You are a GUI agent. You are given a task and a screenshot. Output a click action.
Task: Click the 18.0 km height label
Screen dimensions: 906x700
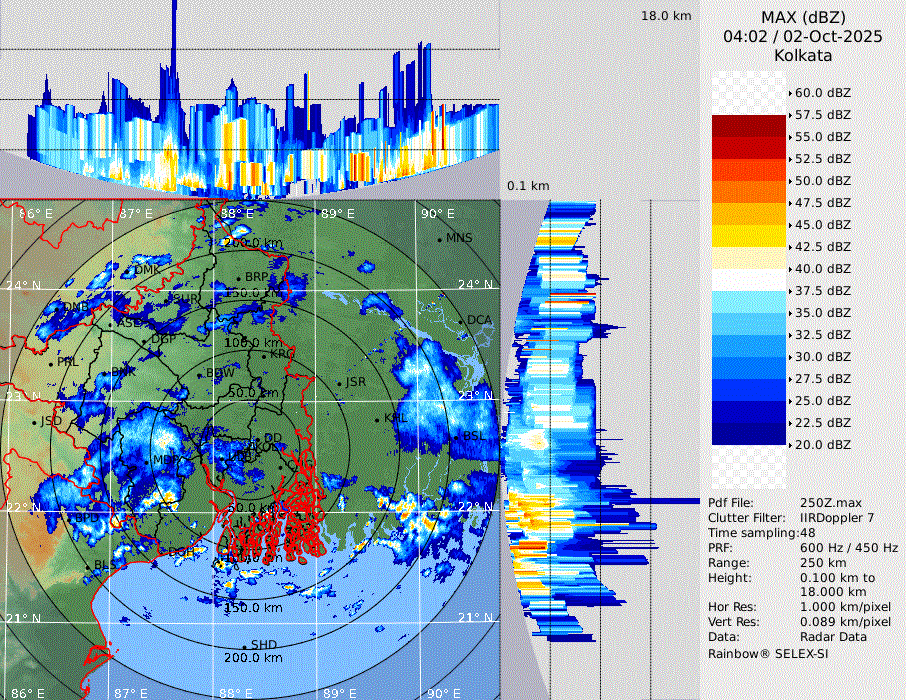tap(666, 16)
